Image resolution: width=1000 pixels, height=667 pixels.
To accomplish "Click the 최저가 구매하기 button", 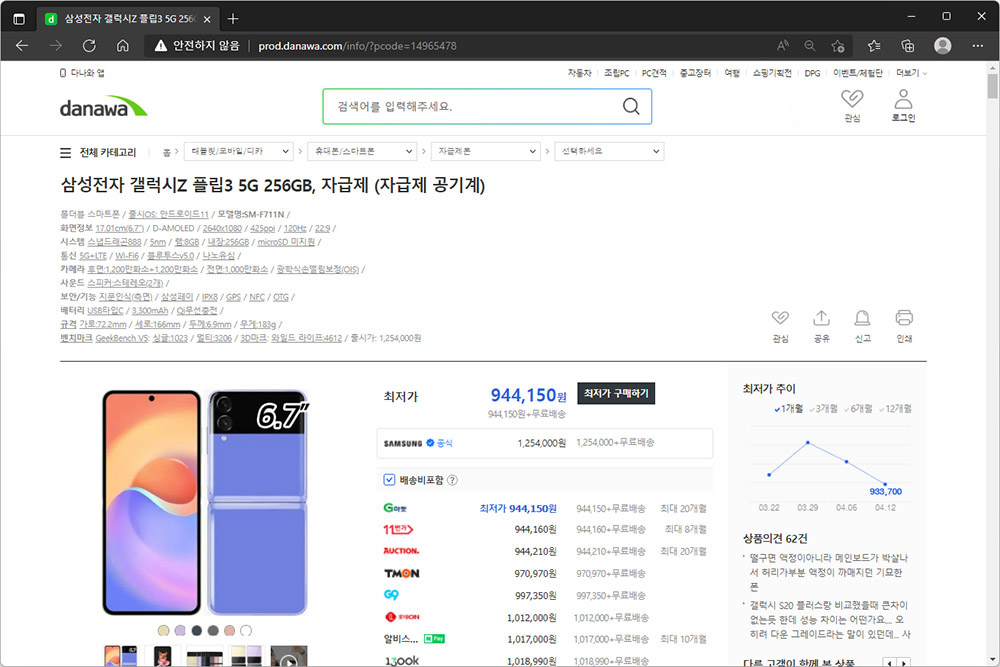I will (616, 393).
